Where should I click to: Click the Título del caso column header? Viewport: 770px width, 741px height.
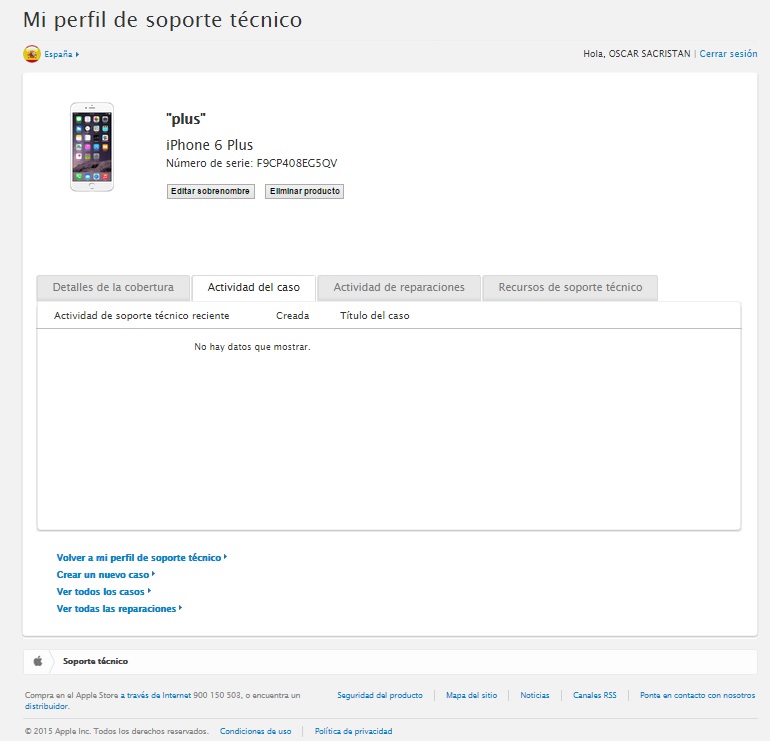375,316
